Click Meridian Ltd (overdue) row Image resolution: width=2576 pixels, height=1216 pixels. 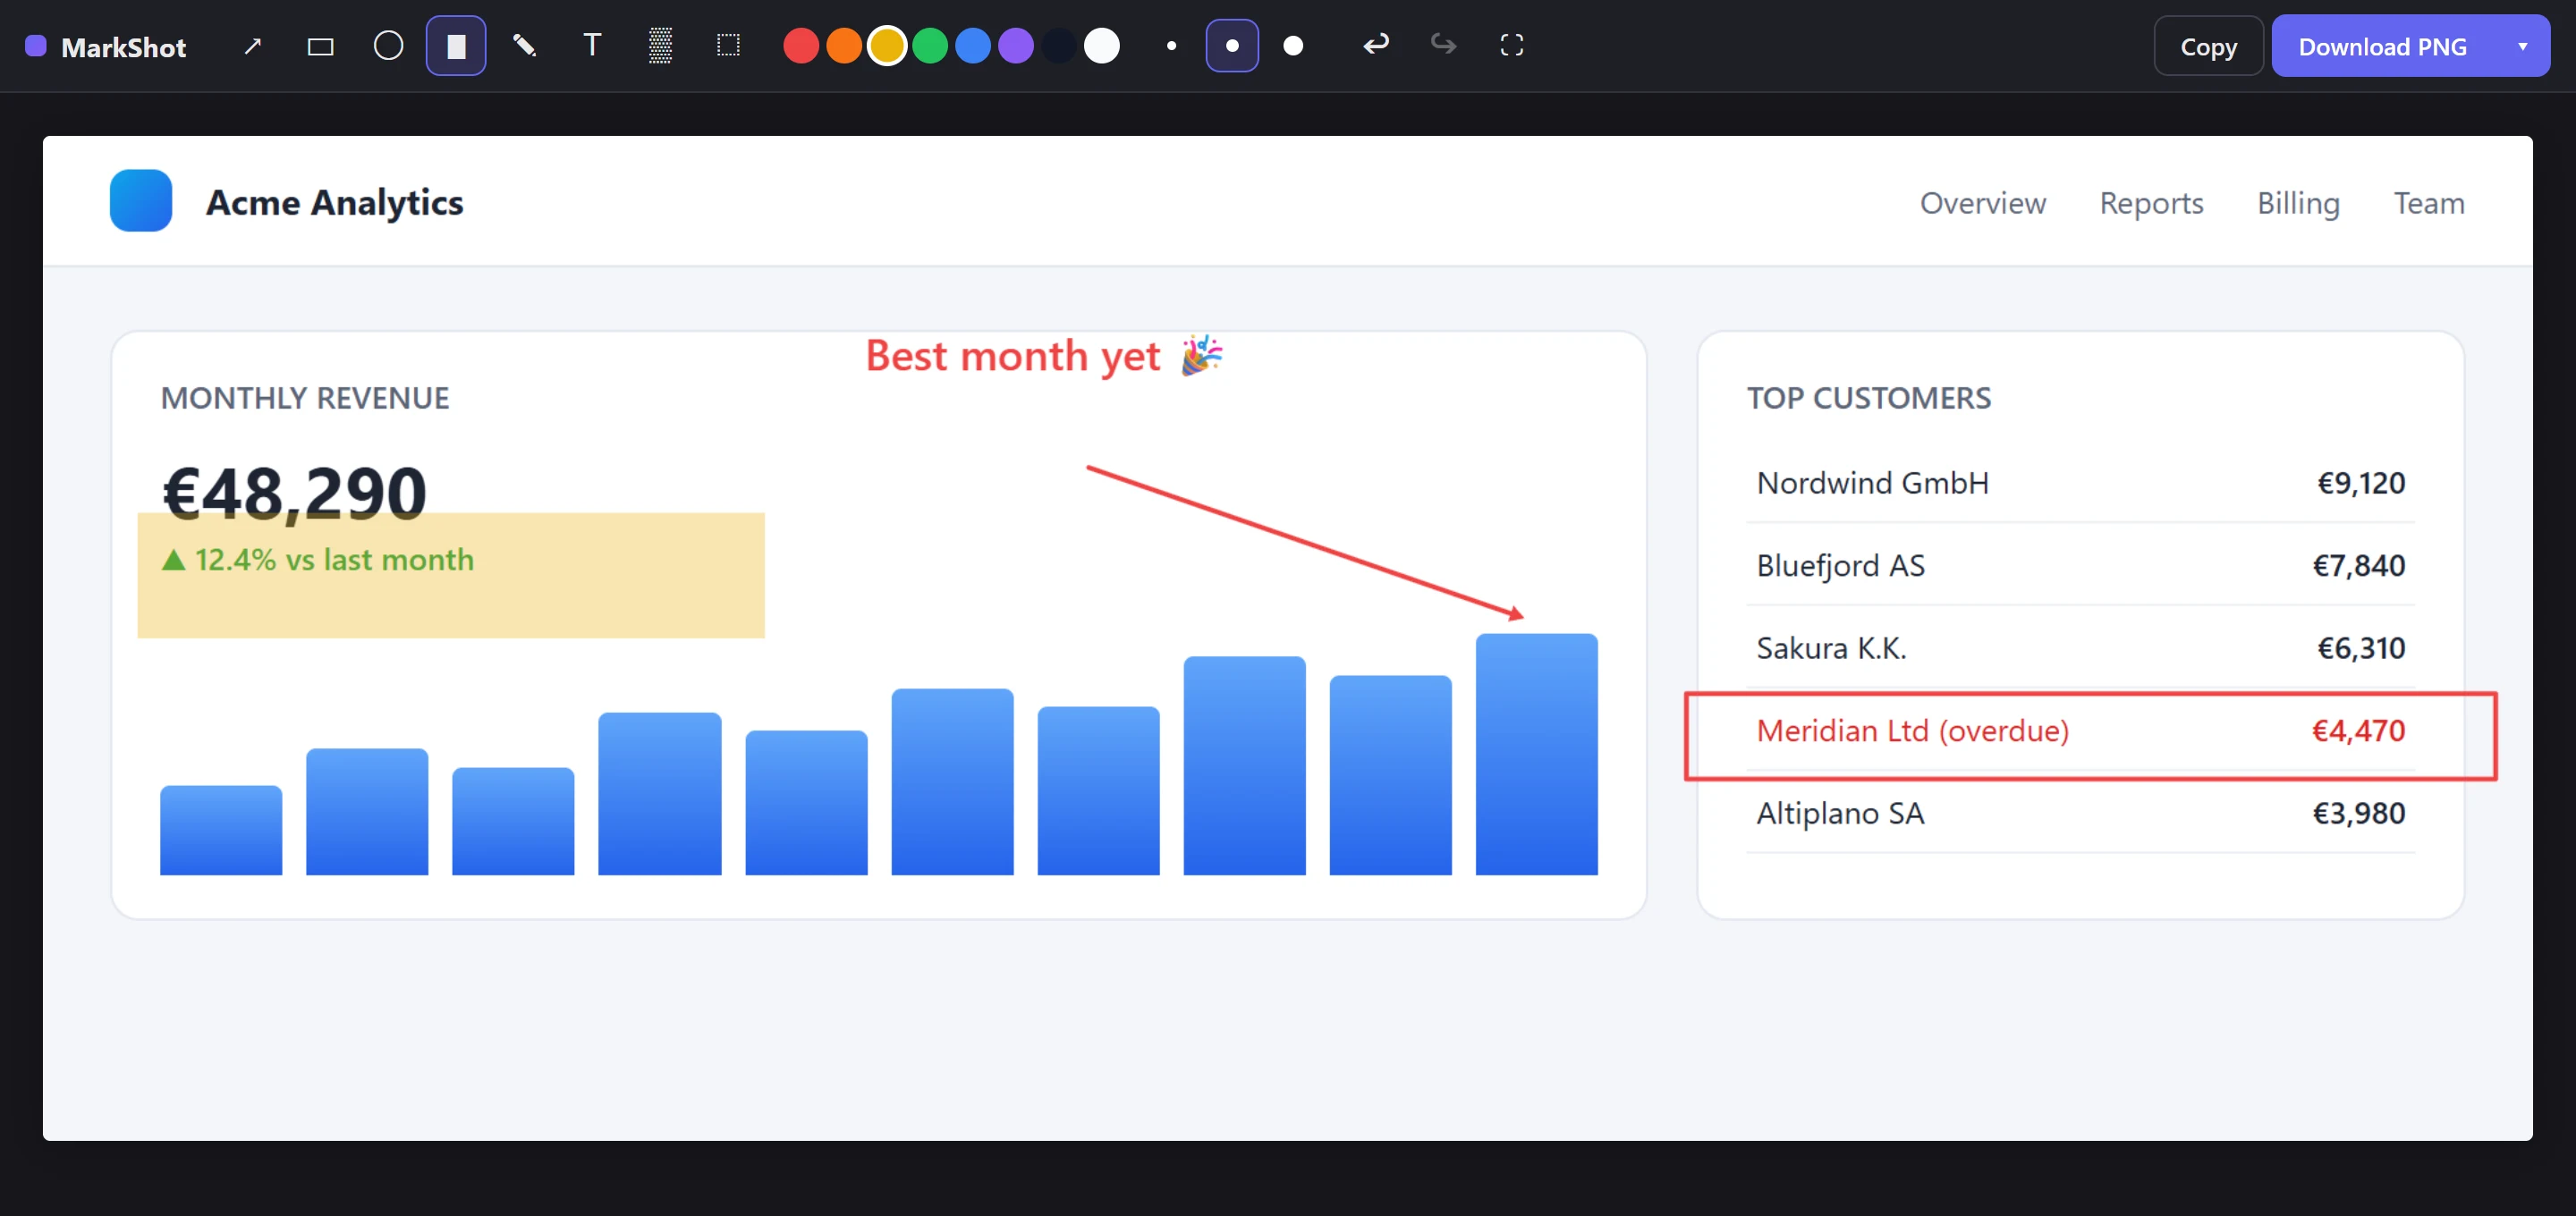[2080, 731]
